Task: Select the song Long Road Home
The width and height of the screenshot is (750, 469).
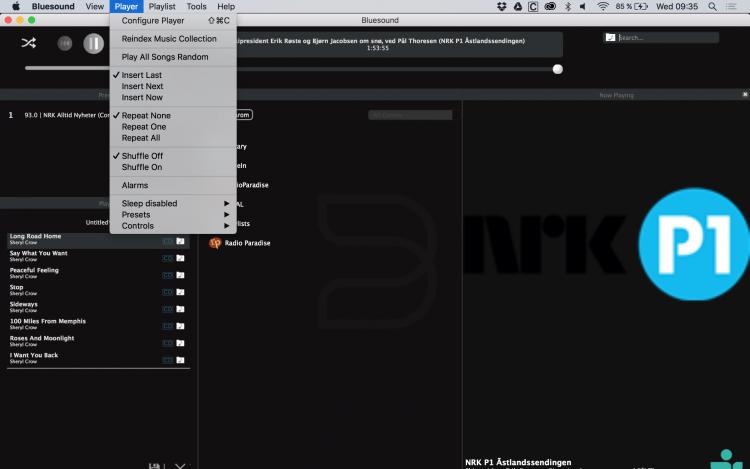Action: (x=35, y=236)
